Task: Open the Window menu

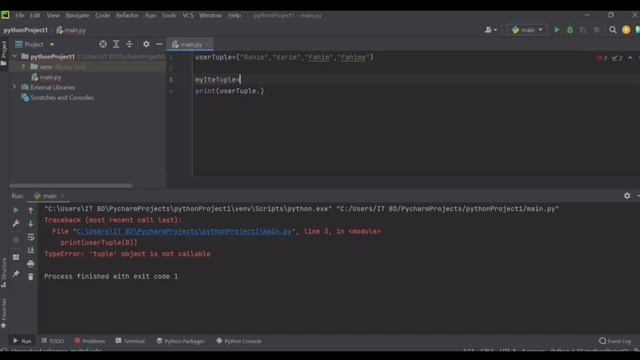Action: pyautogui.click(x=210, y=16)
